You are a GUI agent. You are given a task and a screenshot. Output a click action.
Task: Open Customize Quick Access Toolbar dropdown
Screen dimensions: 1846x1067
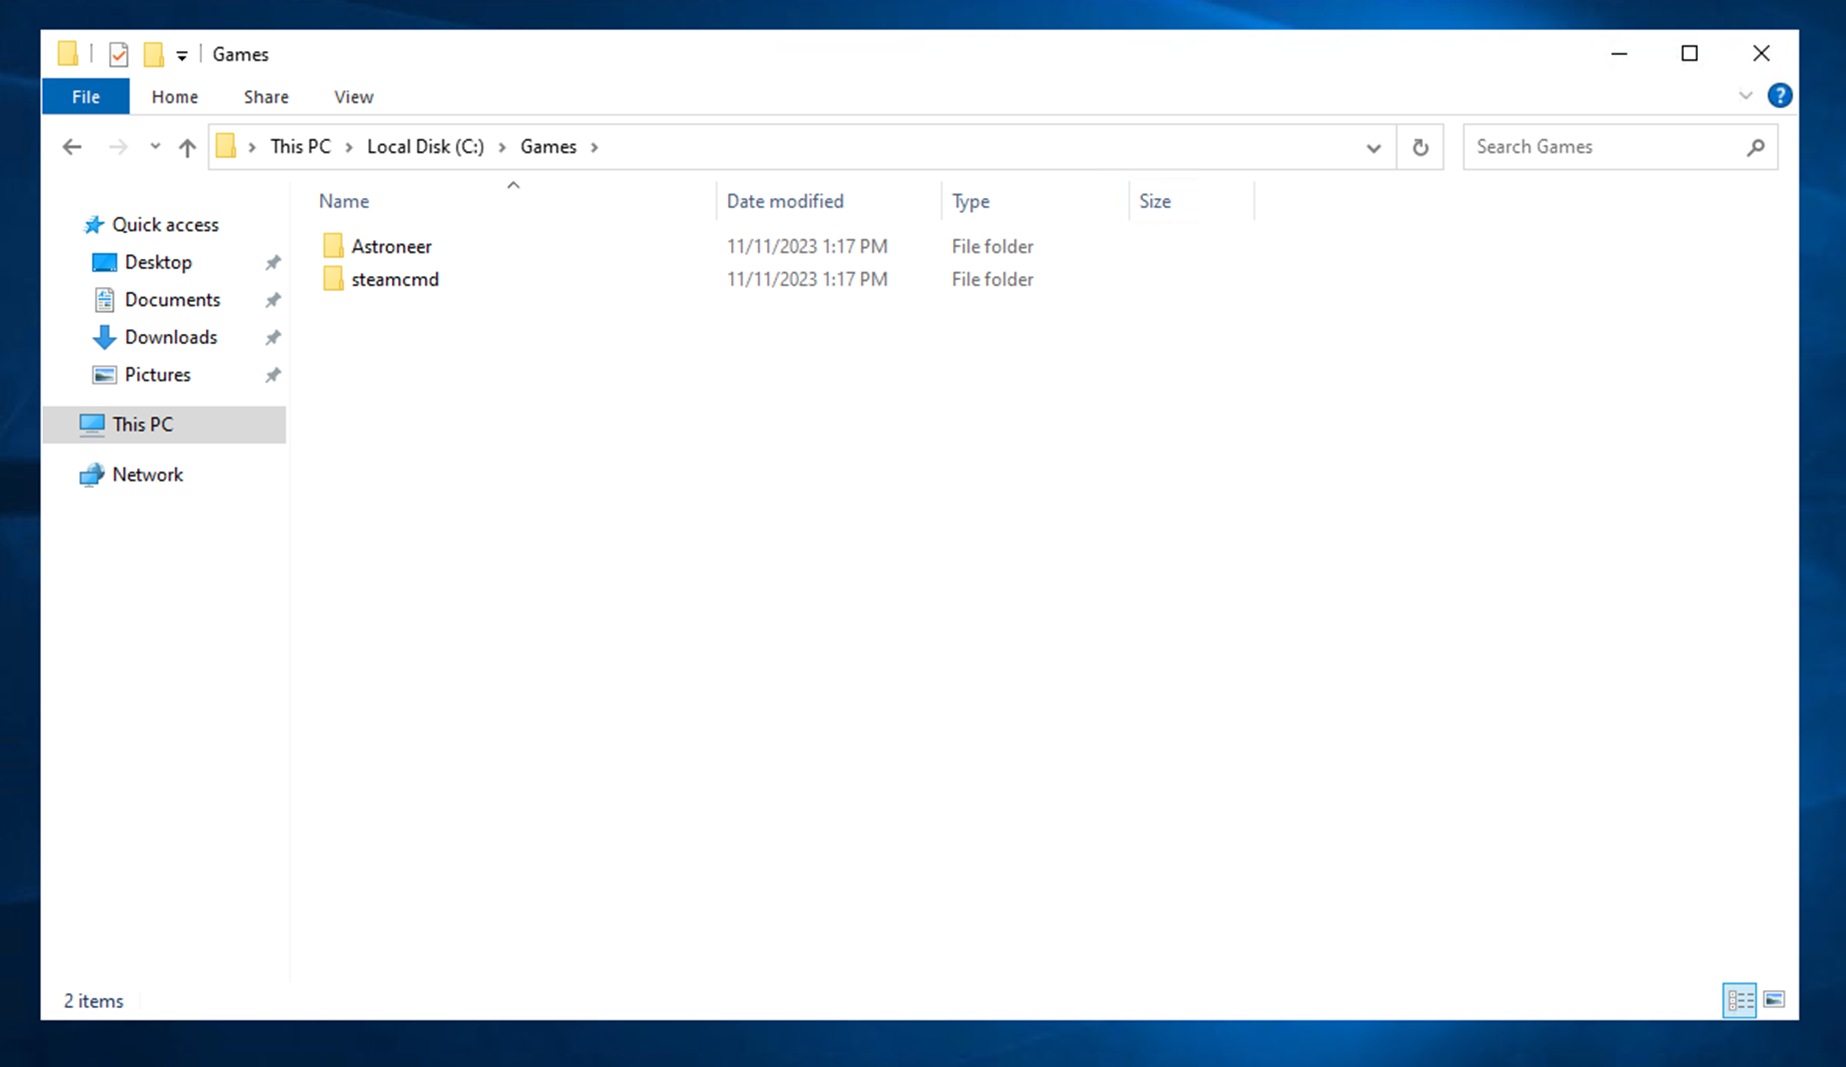pyautogui.click(x=182, y=55)
